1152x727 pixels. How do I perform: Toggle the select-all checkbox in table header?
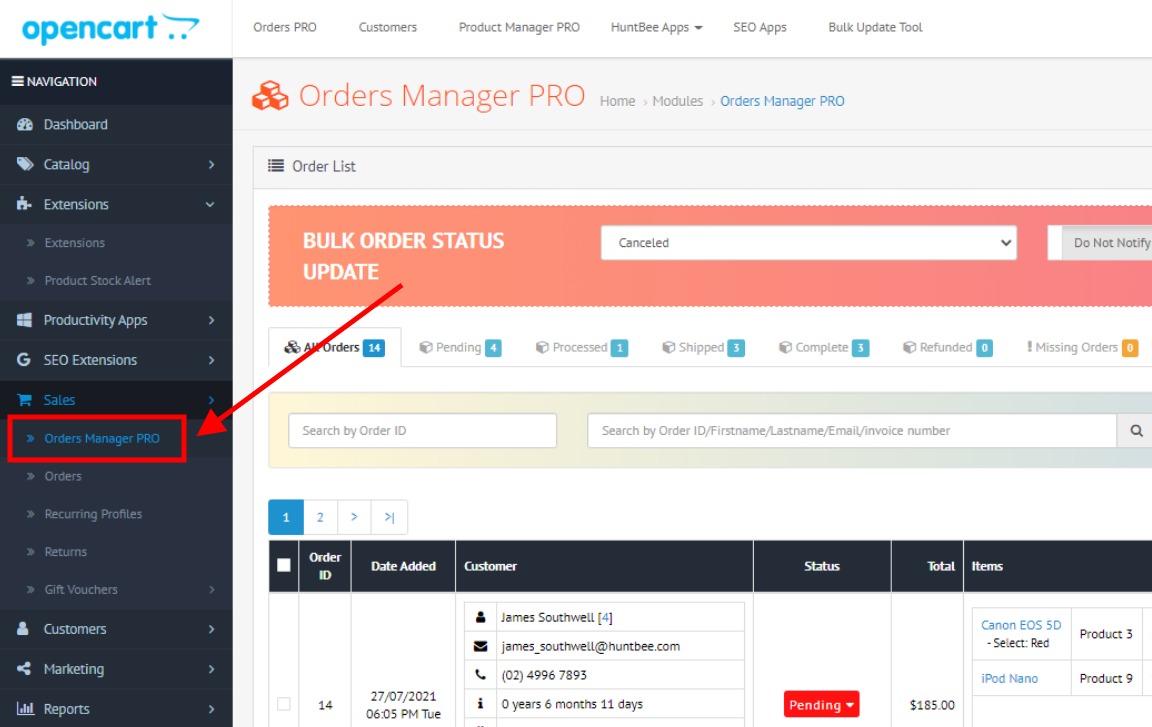(284, 565)
